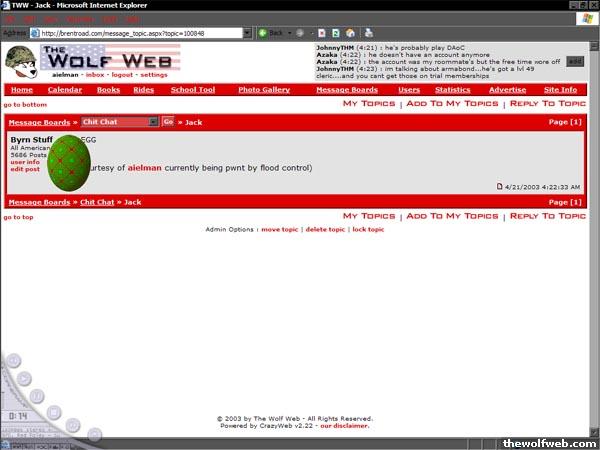Click the Wolf Web helmet mascot logo
This screenshot has height=450, width=600.
tap(20, 61)
